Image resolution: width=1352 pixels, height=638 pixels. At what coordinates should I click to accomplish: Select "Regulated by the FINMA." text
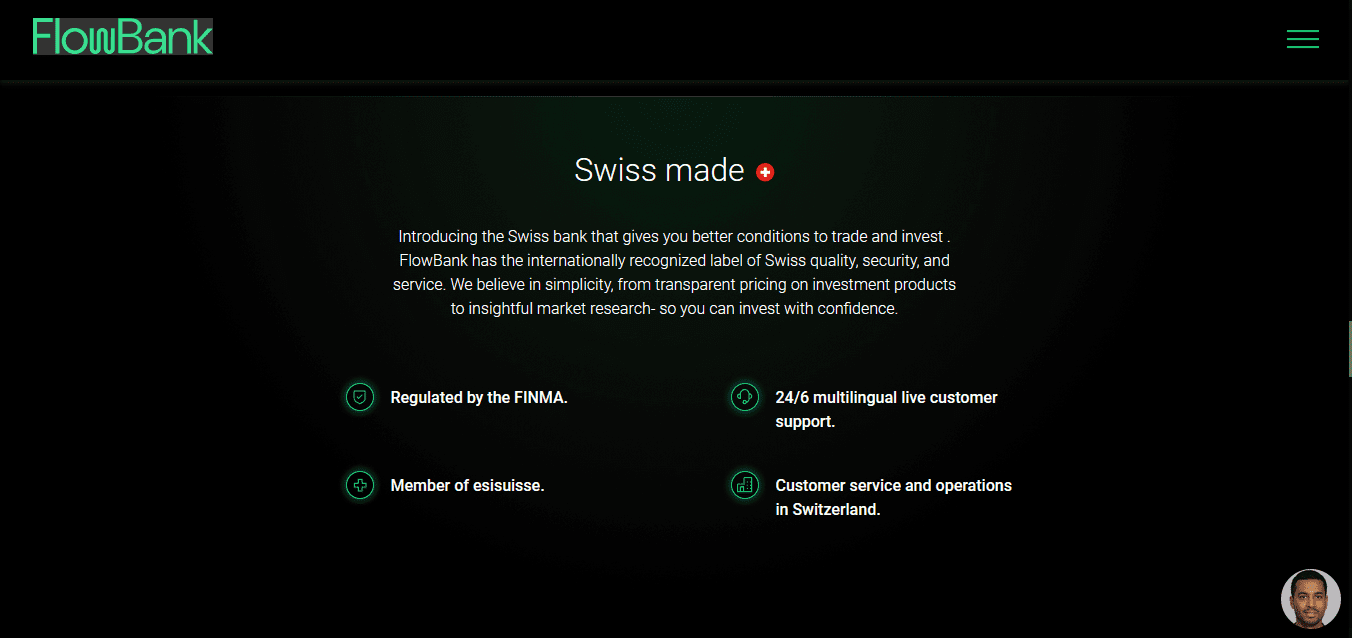[479, 398]
